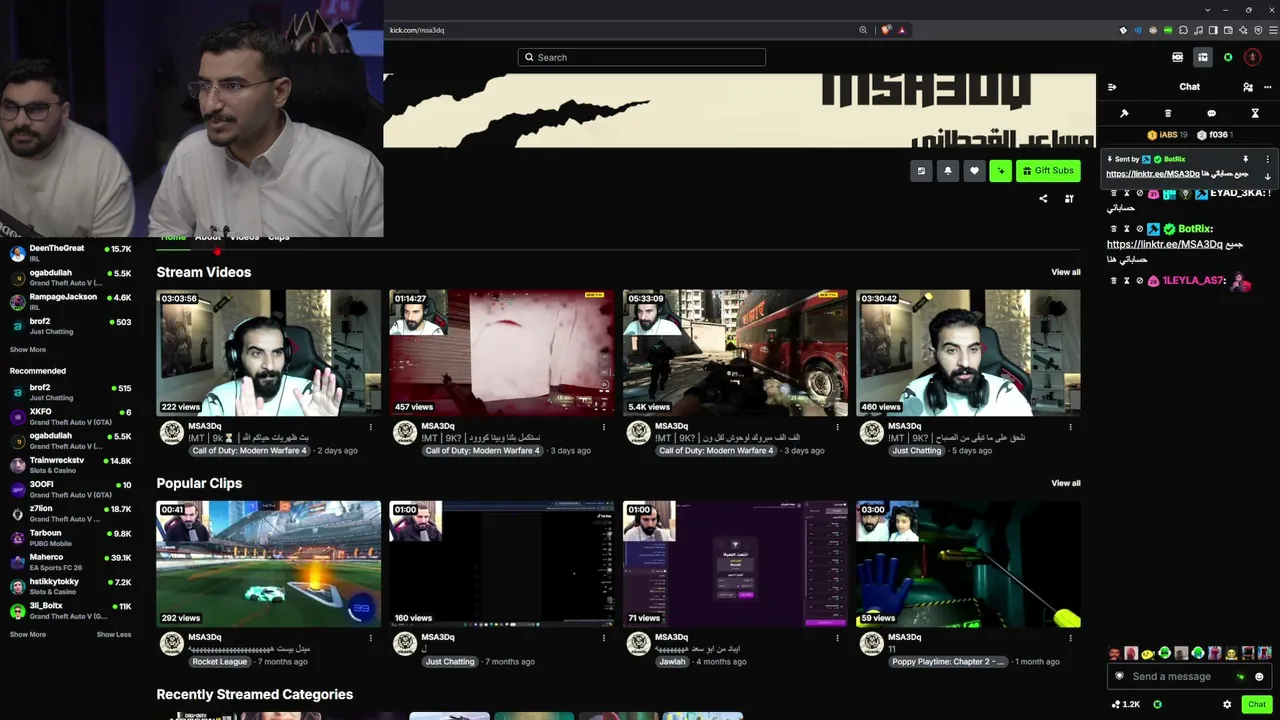
Task: Click the Gift Subs button
Action: click(x=1048, y=171)
